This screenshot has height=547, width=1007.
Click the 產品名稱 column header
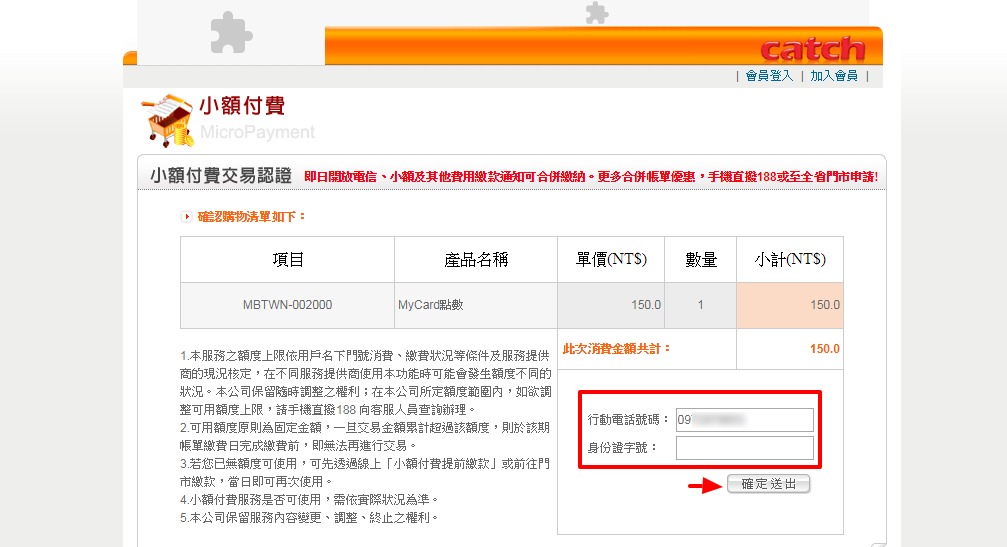point(476,260)
